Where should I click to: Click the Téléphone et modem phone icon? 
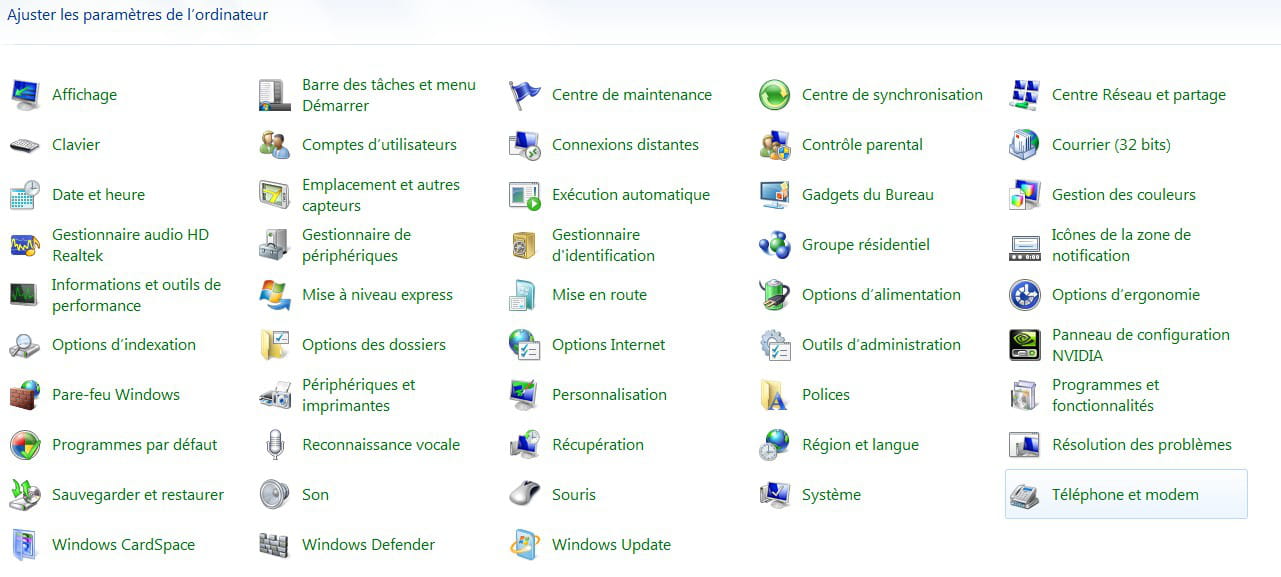click(x=1025, y=495)
